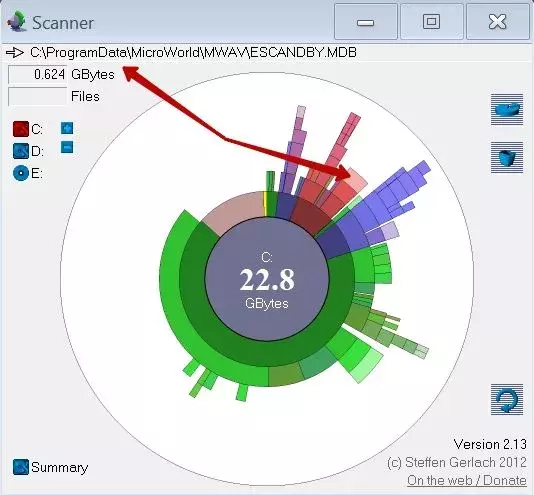Image resolution: width=534 pixels, height=495 pixels.
Task: Click the blue undo/rescan arrow icon
Action: point(507,399)
